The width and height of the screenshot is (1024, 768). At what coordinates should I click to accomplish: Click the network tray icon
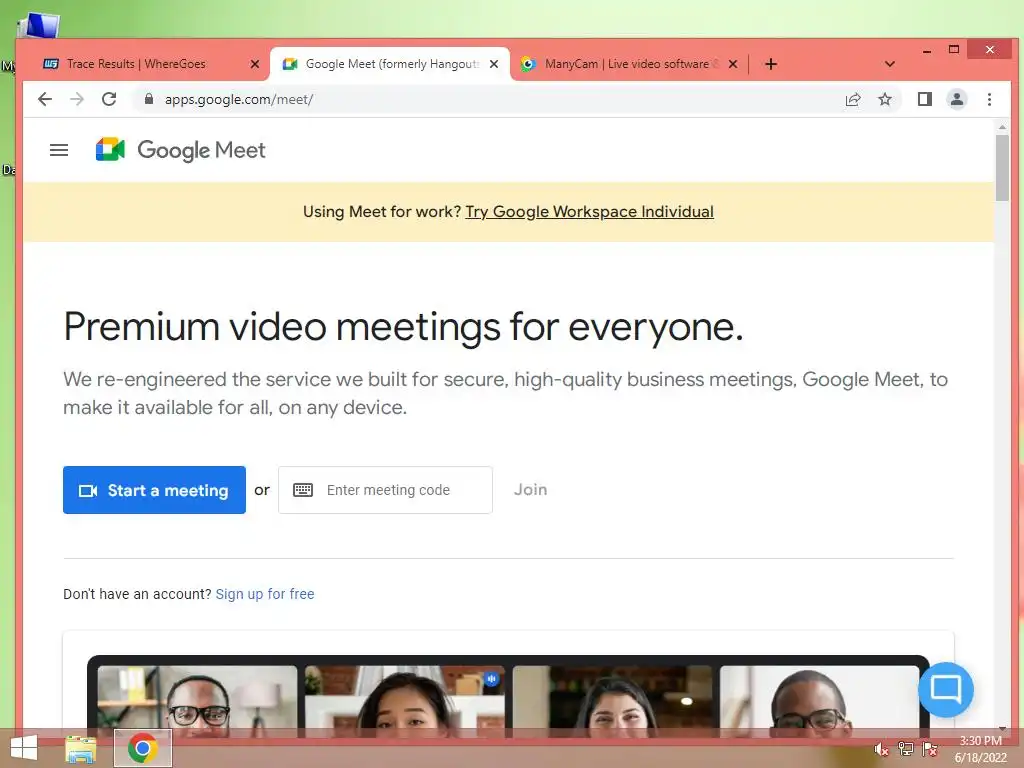click(905, 749)
